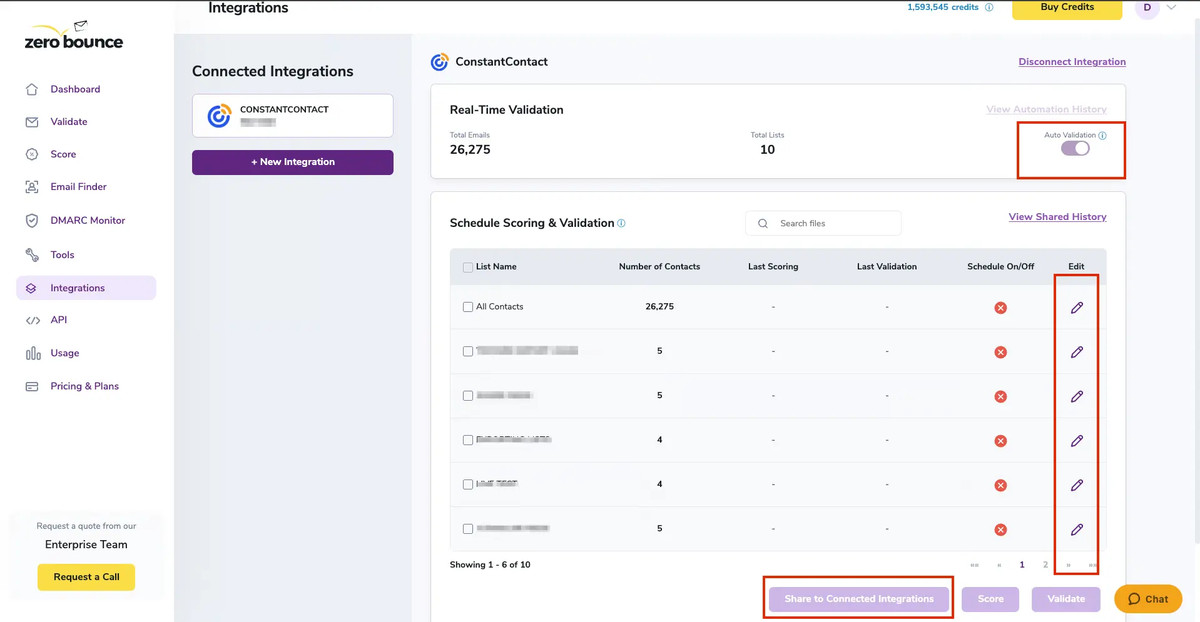Go to Pricing & Plans
The width and height of the screenshot is (1200, 622).
click(31, 385)
